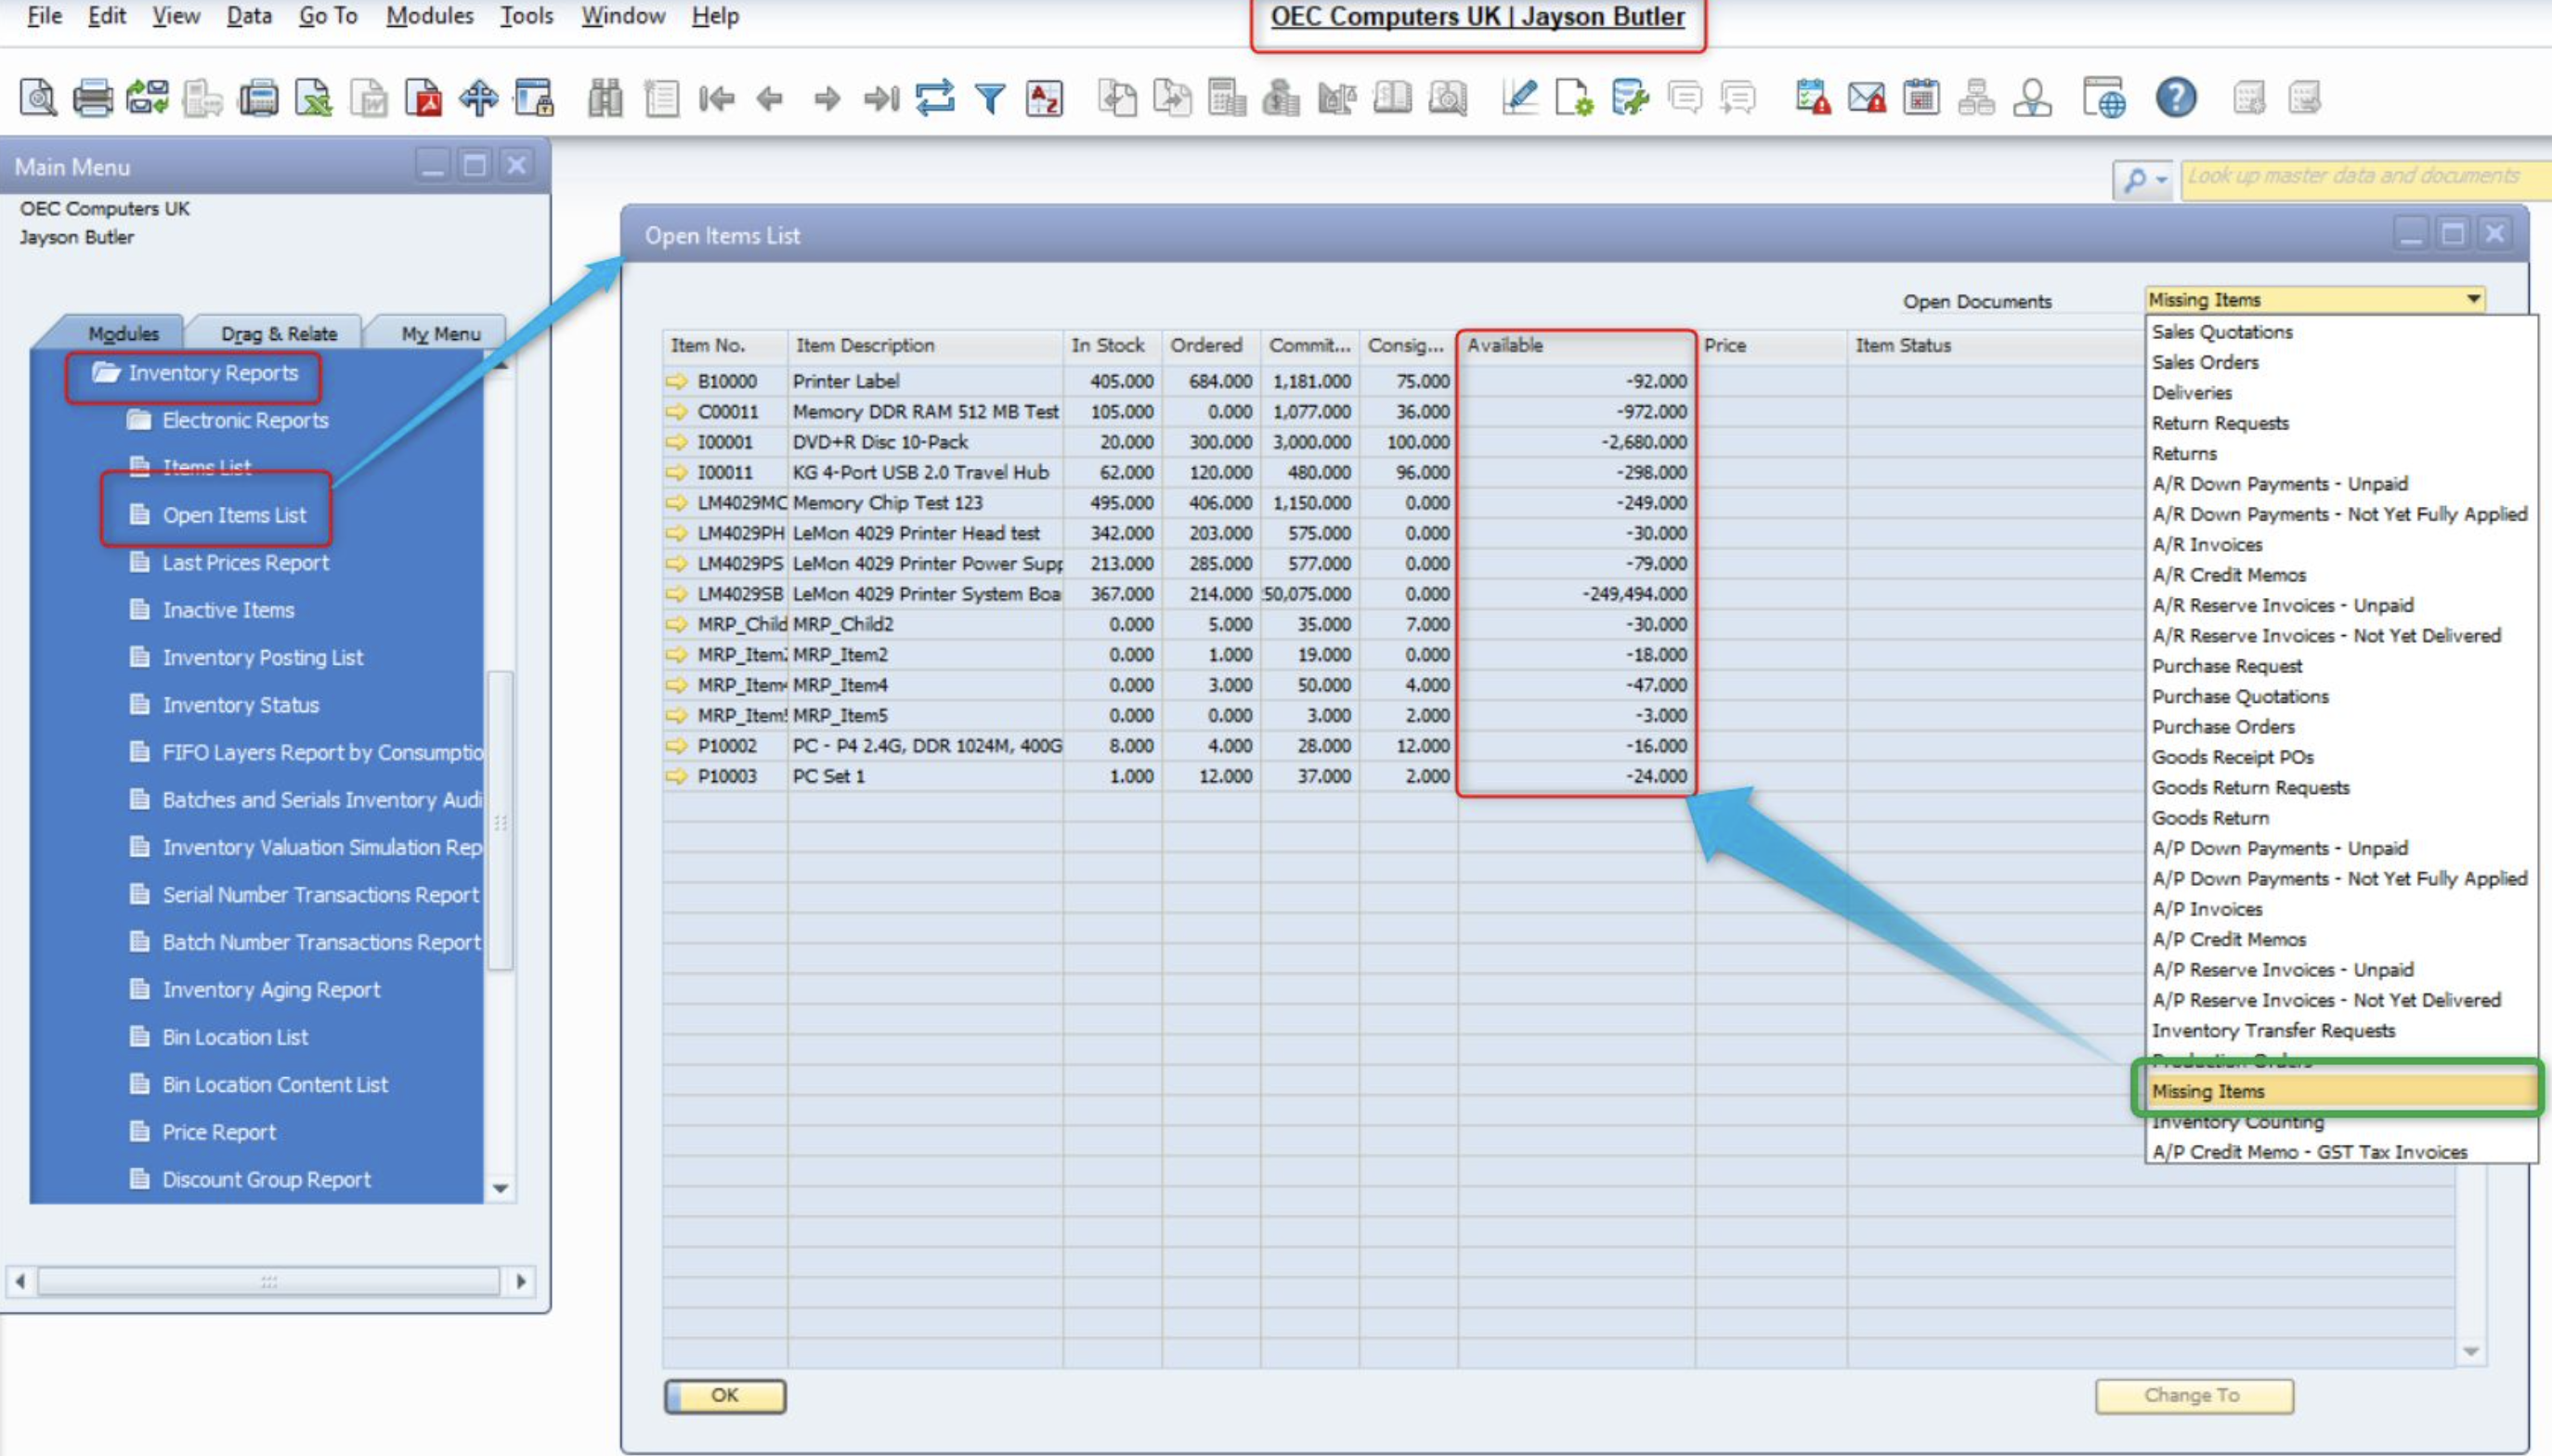Open Inventory Status report
This screenshot has height=1456, width=2552.
[x=240, y=705]
